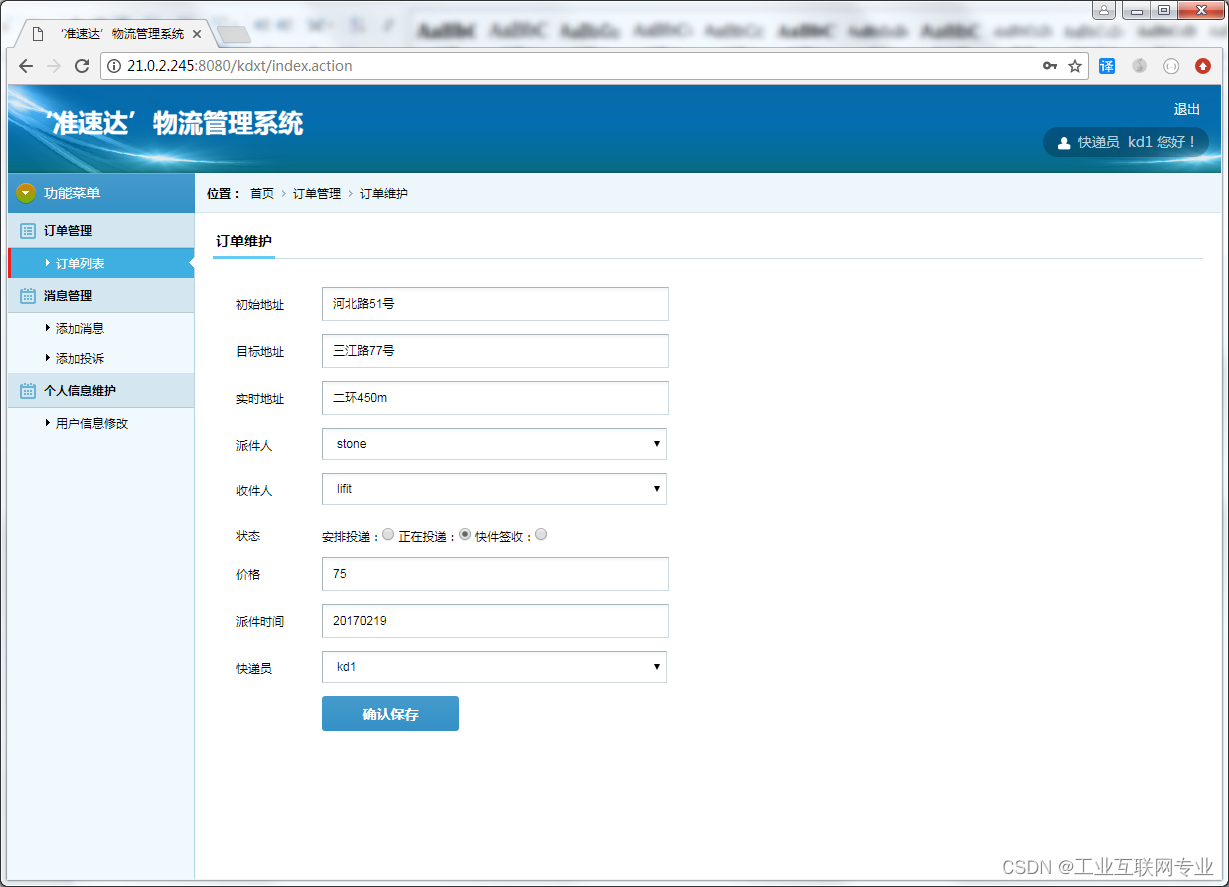
Task: Select the 快件签收 radio button
Action: point(541,535)
